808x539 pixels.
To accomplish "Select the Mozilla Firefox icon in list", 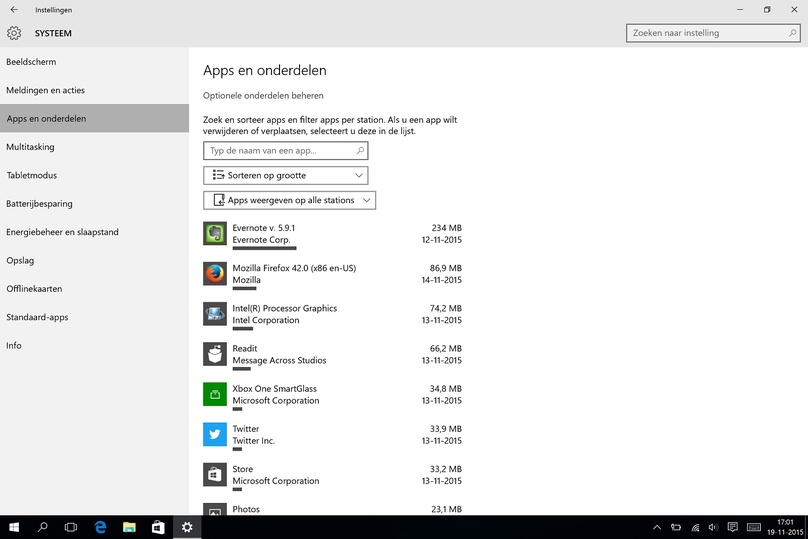I will pyautogui.click(x=214, y=274).
